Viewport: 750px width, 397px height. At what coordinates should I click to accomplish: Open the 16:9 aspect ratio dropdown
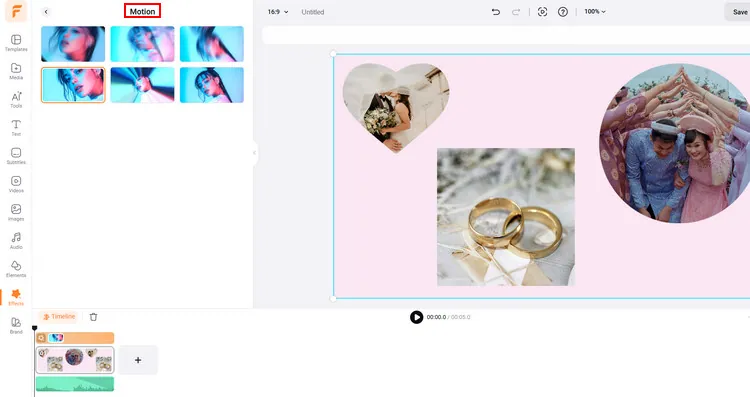tap(277, 11)
